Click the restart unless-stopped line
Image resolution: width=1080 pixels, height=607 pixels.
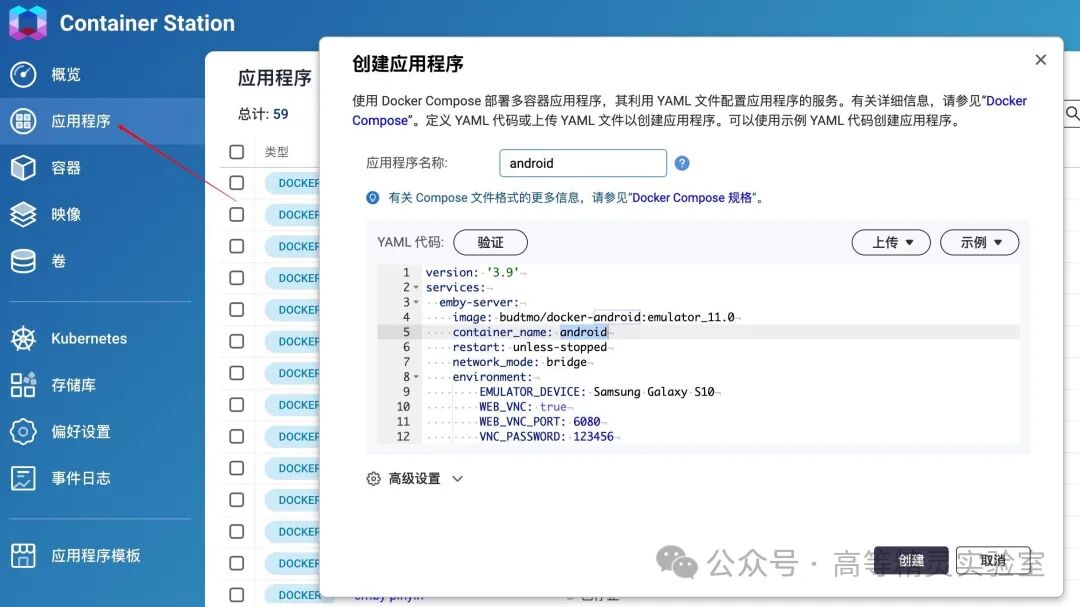coord(530,347)
